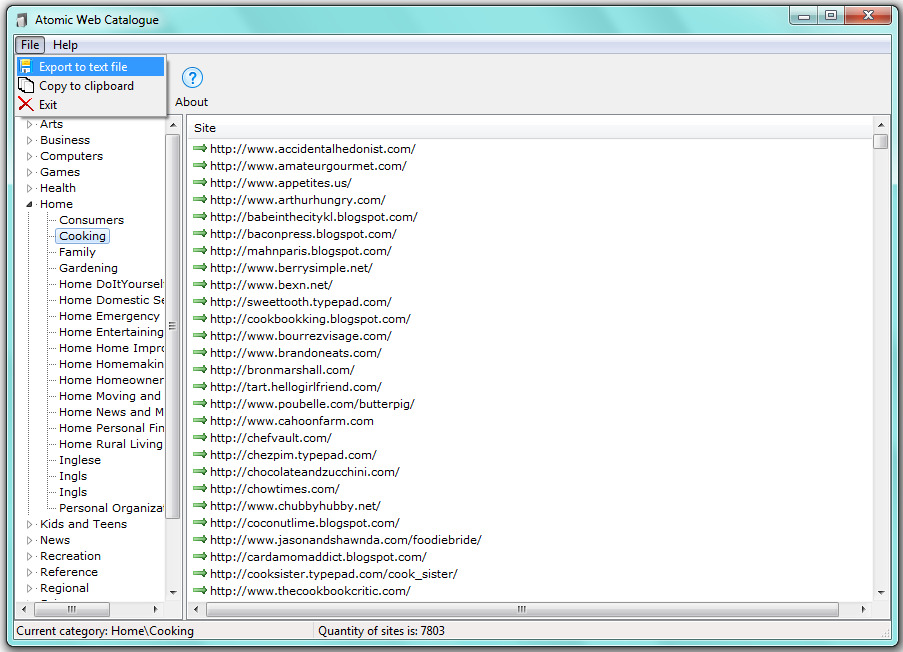The image size is (903, 652).
Task: Select the Gardening subcategory
Action: pyautogui.click(x=88, y=268)
